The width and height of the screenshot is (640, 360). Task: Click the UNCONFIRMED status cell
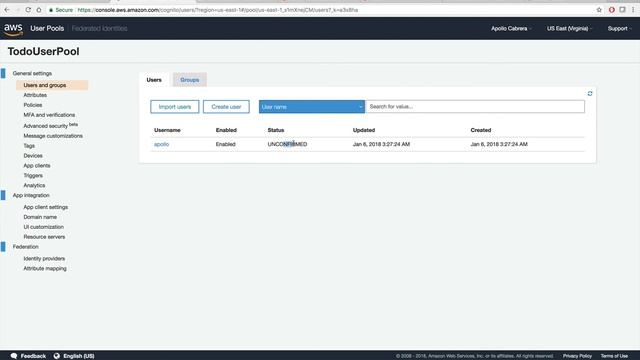point(287,144)
